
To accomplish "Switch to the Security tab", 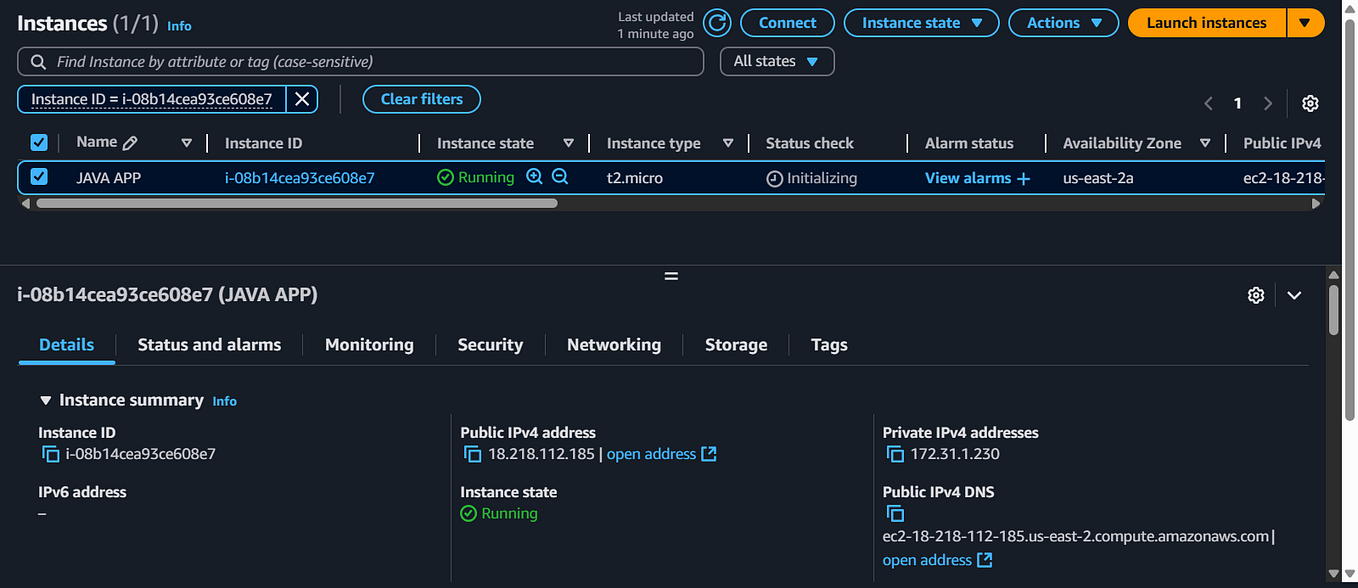I will click(490, 344).
